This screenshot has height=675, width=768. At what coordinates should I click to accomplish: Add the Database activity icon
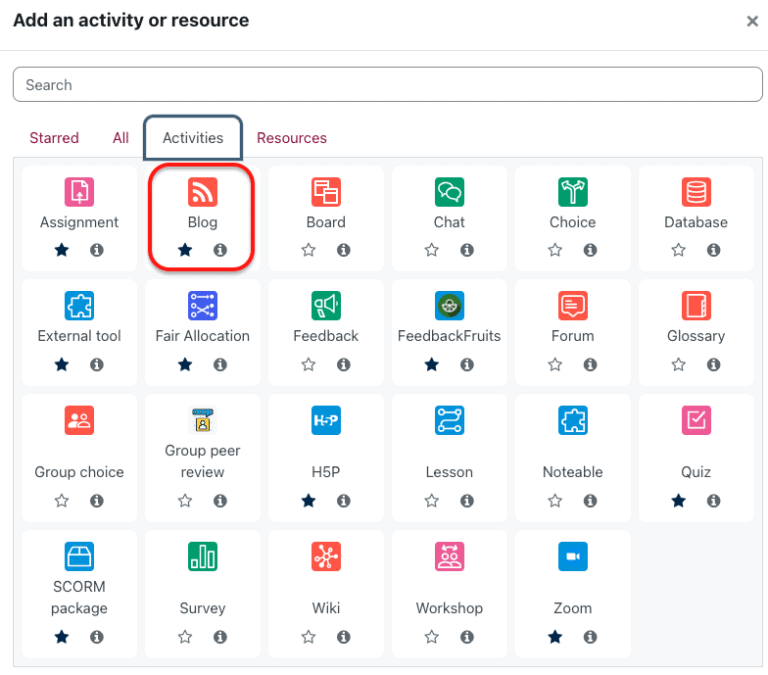pos(696,192)
